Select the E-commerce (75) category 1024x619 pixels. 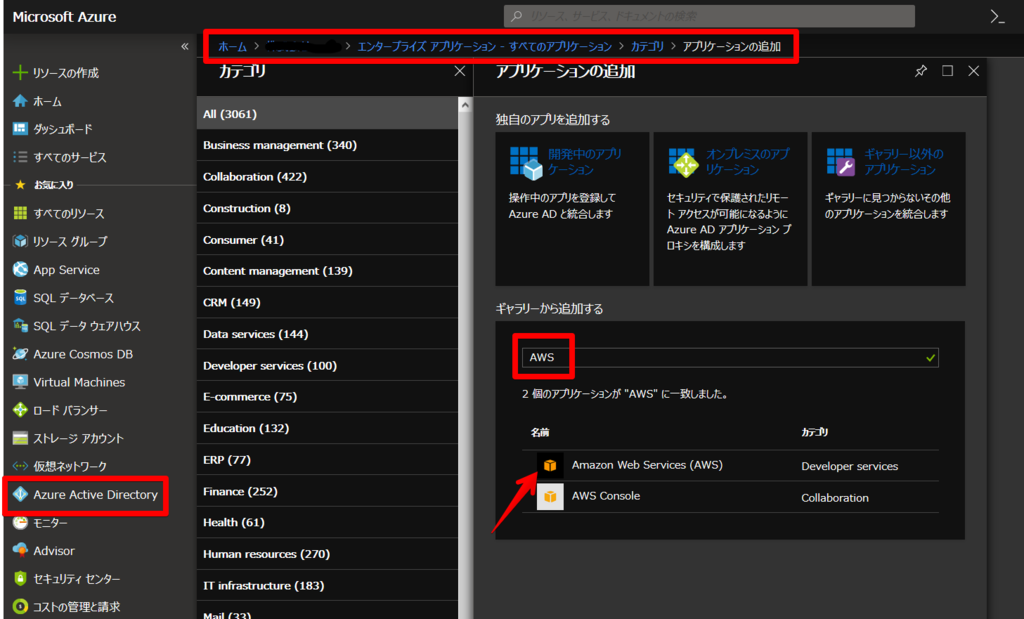[327, 396]
